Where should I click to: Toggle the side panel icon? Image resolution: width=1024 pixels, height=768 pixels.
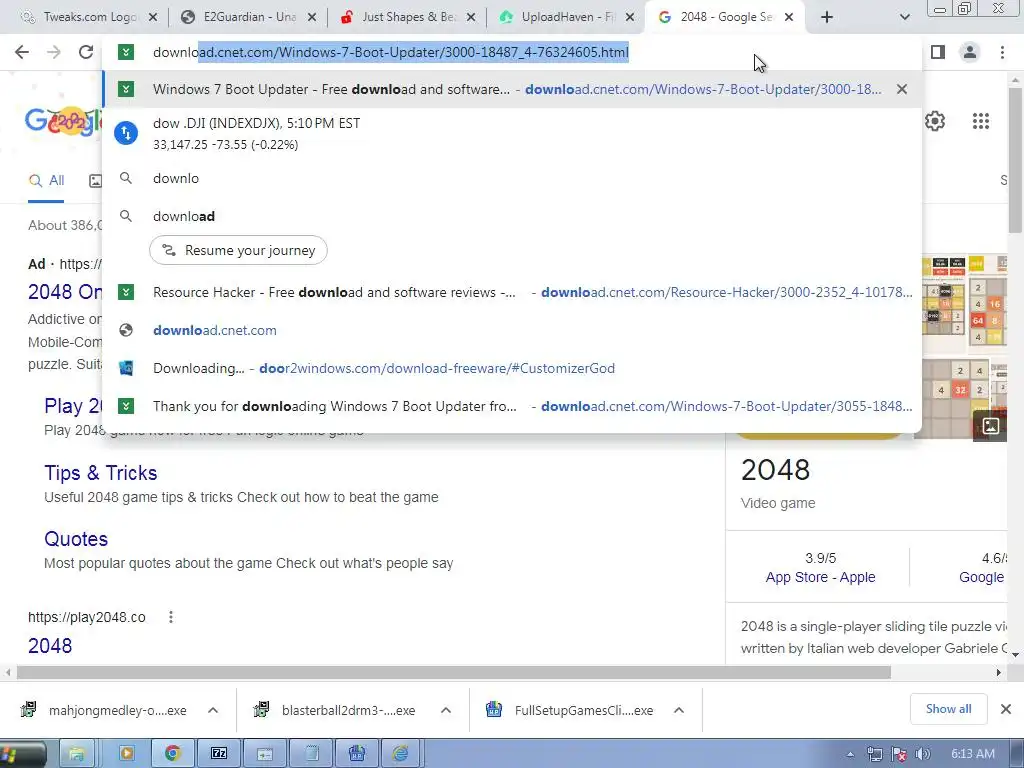(938, 52)
